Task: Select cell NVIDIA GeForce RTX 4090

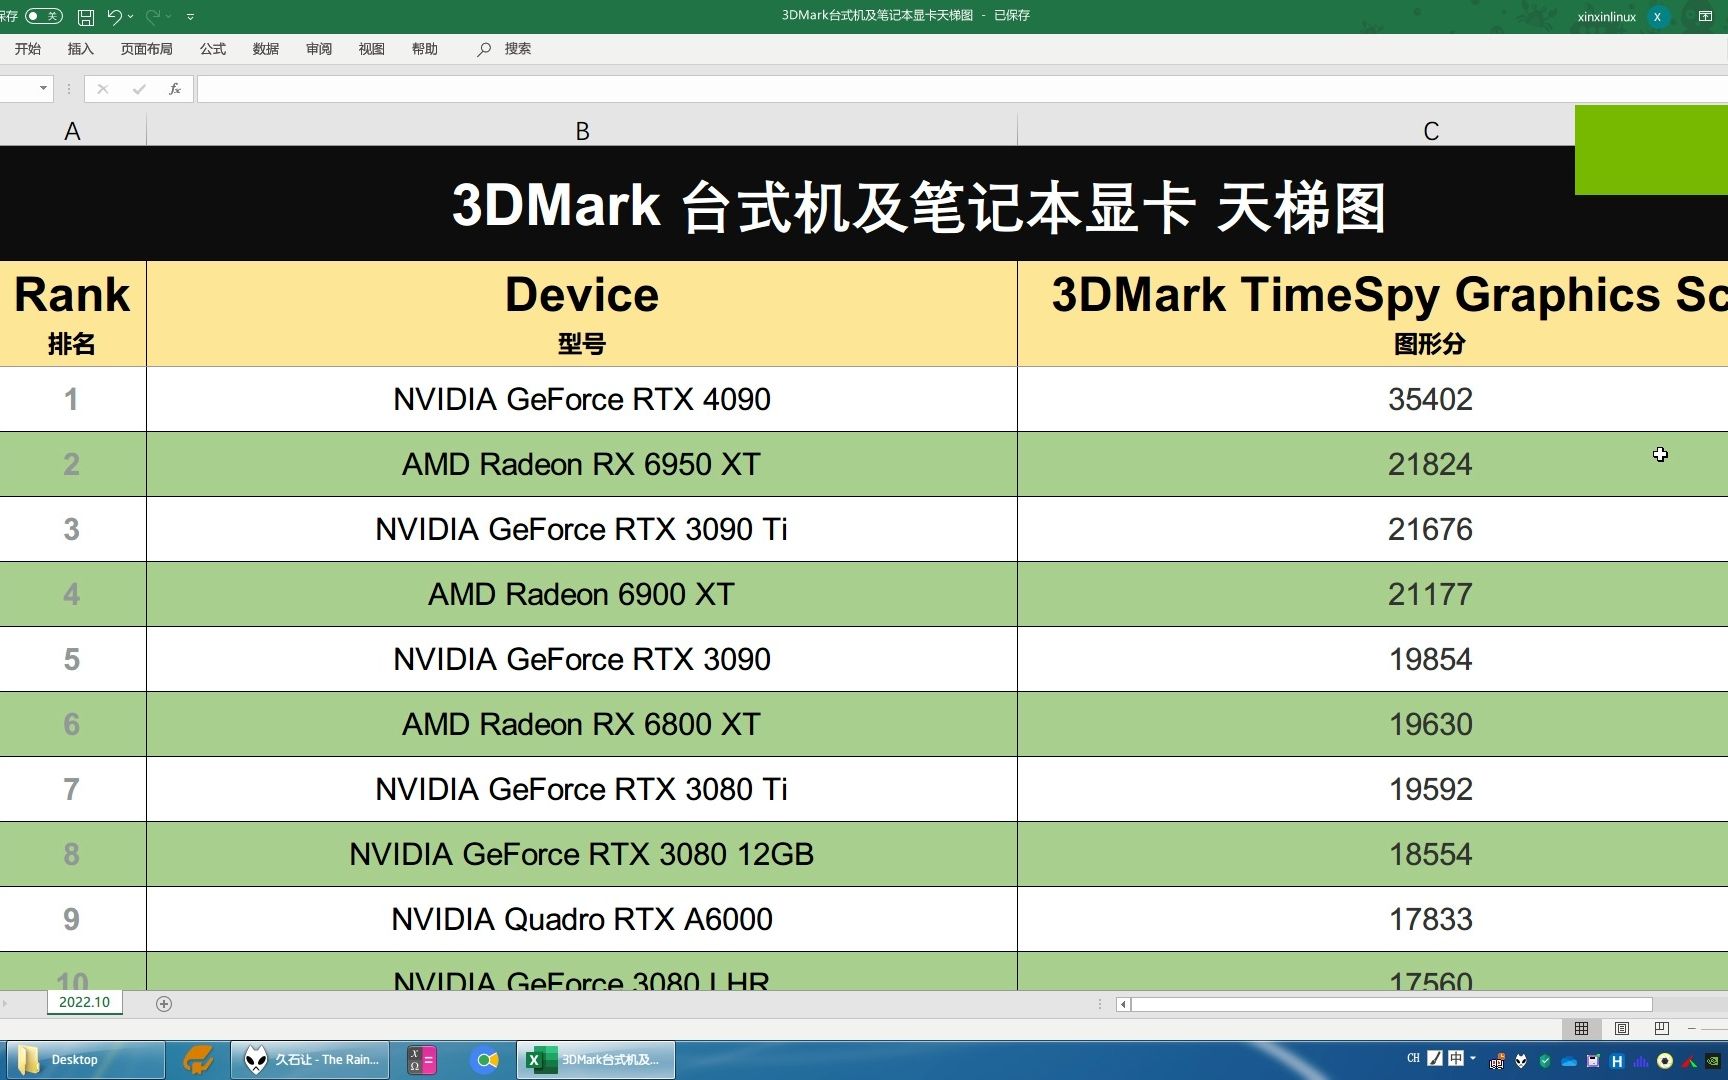Action: pos(582,399)
